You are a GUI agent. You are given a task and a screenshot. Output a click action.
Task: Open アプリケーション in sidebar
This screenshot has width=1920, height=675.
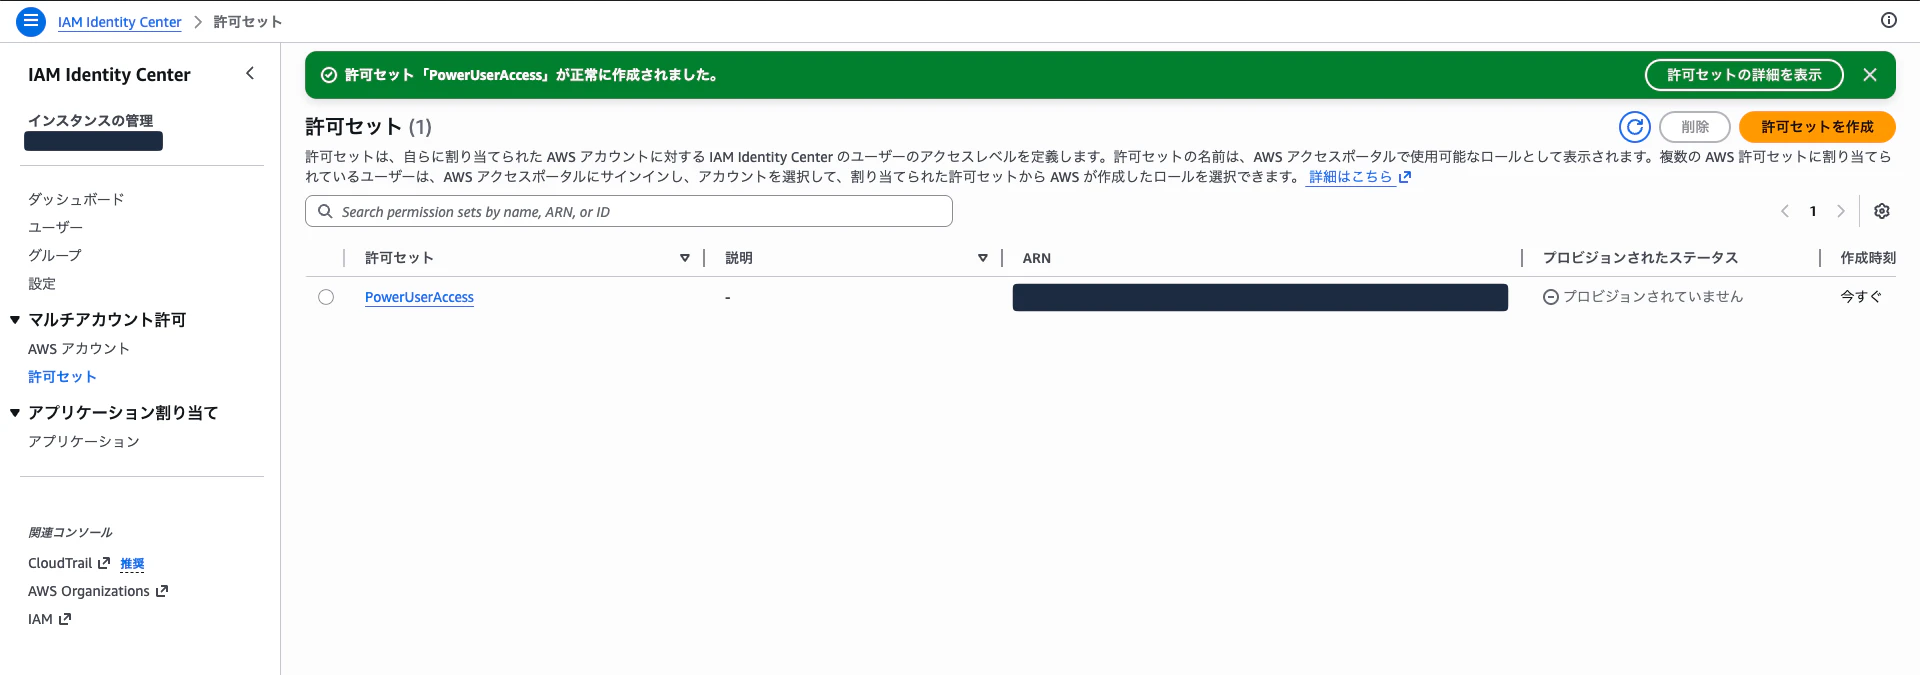tap(84, 441)
